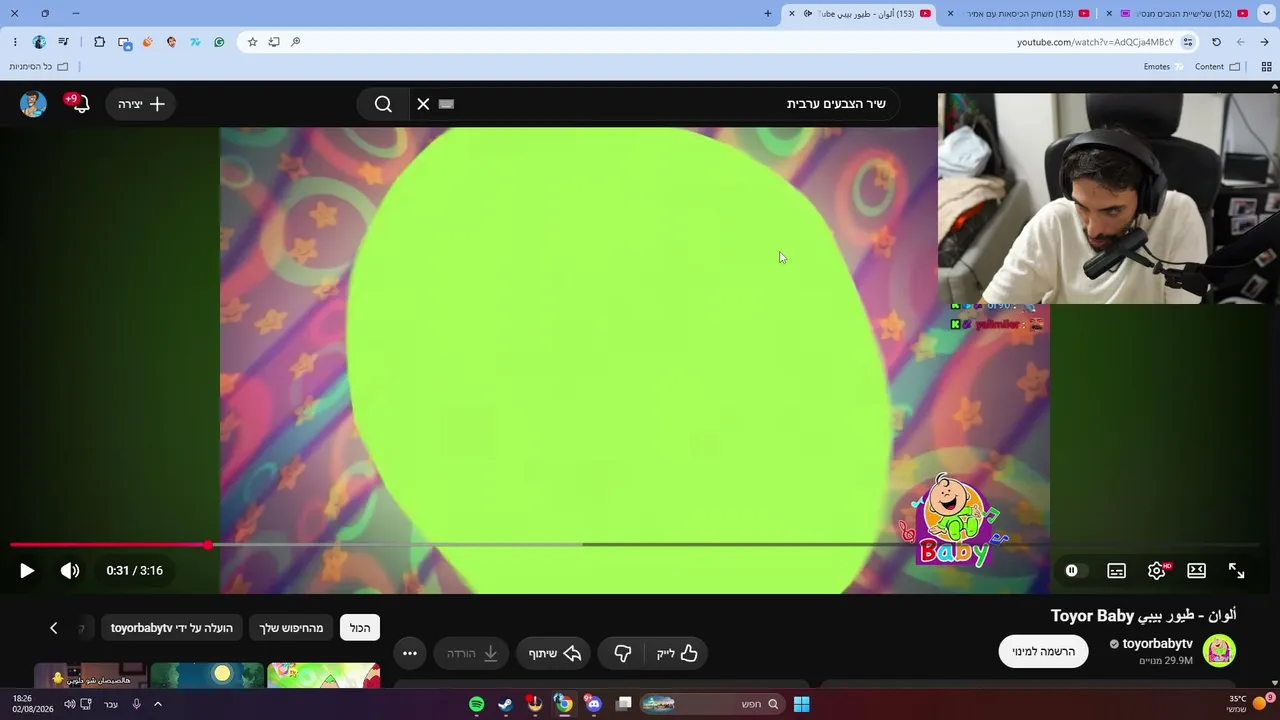This screenshot has height=720, width=1280.
Task: Exit full screen using the player icon
Action: pyautogui.click(x=1236, y=571)
